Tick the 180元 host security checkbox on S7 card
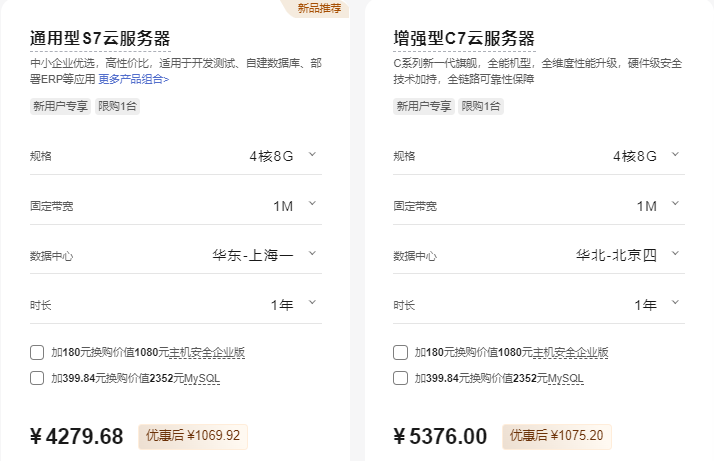Viewport: 714px width, 461px height. [37, 353]
